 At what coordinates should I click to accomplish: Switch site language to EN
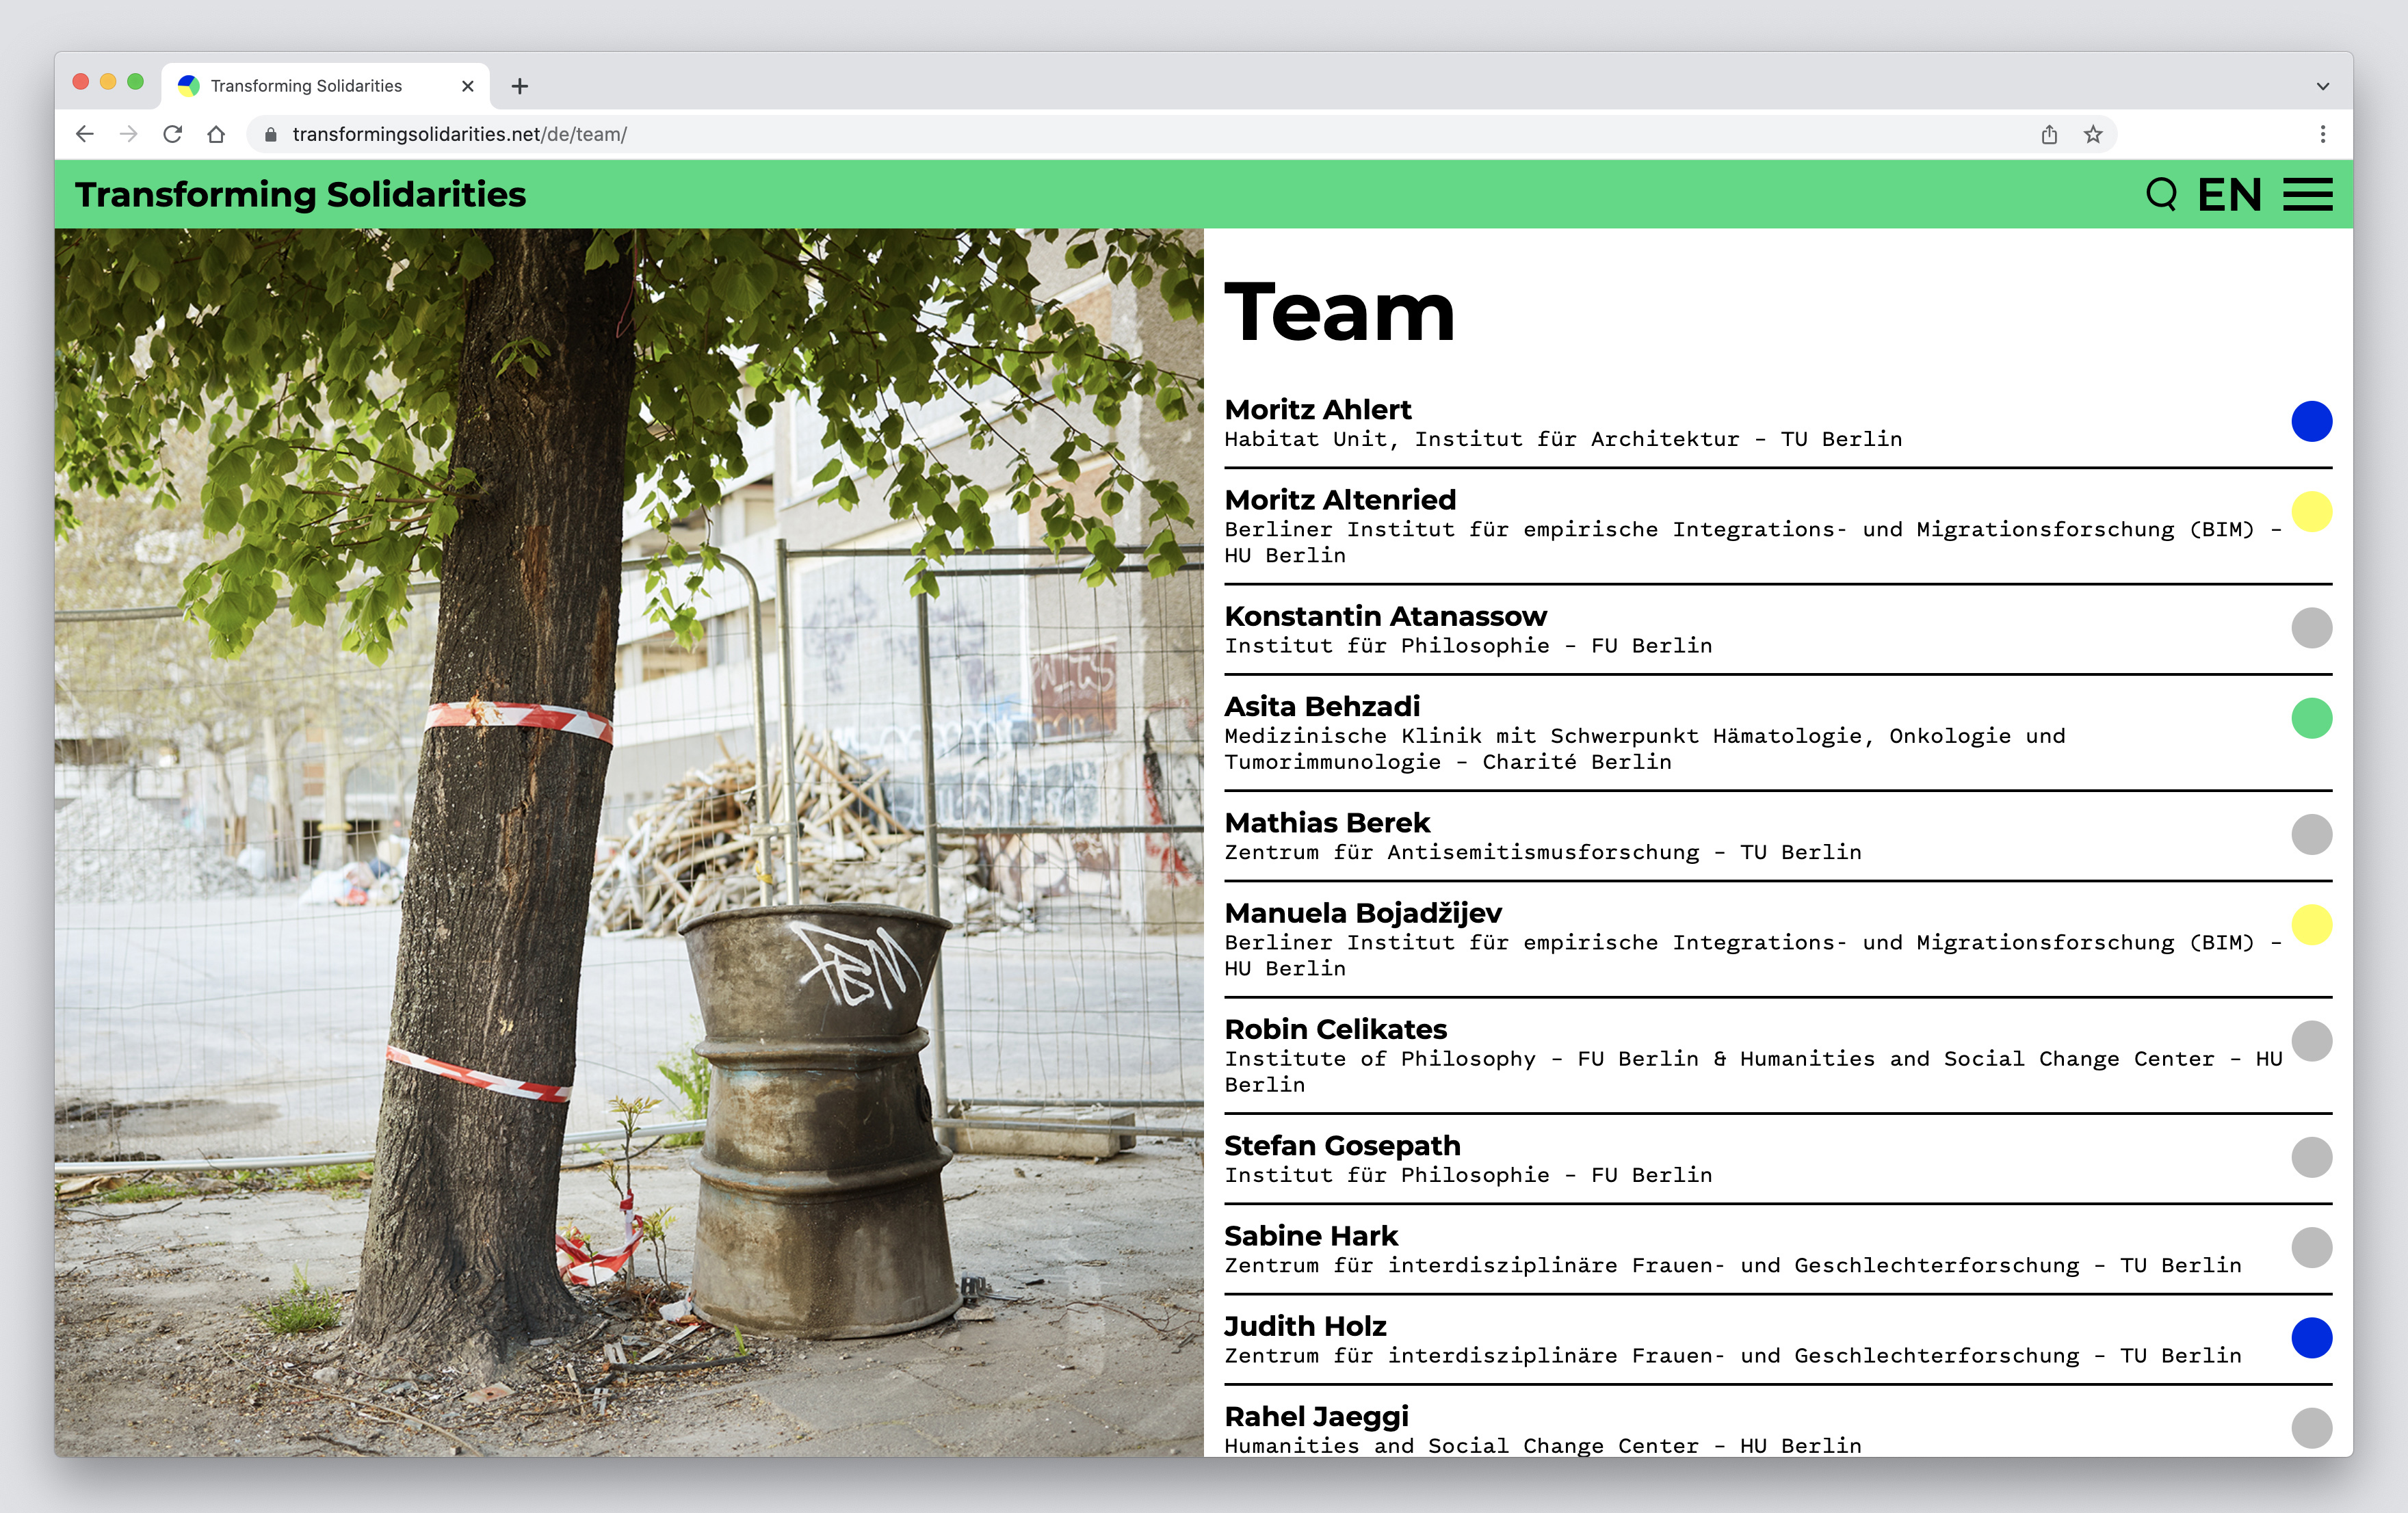pyautogui.click(x=2229, y=194)
